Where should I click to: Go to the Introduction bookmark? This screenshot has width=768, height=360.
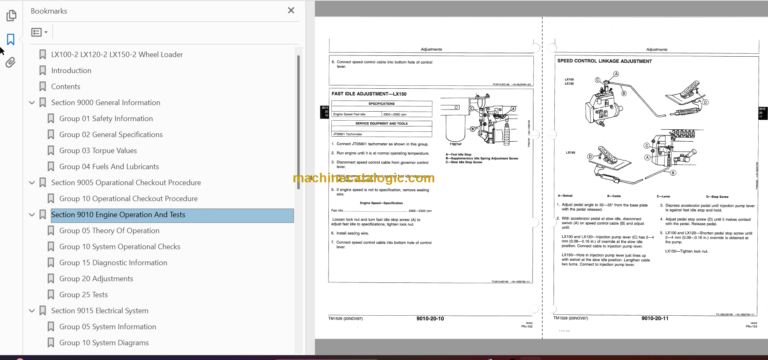[x=71, y=71]
